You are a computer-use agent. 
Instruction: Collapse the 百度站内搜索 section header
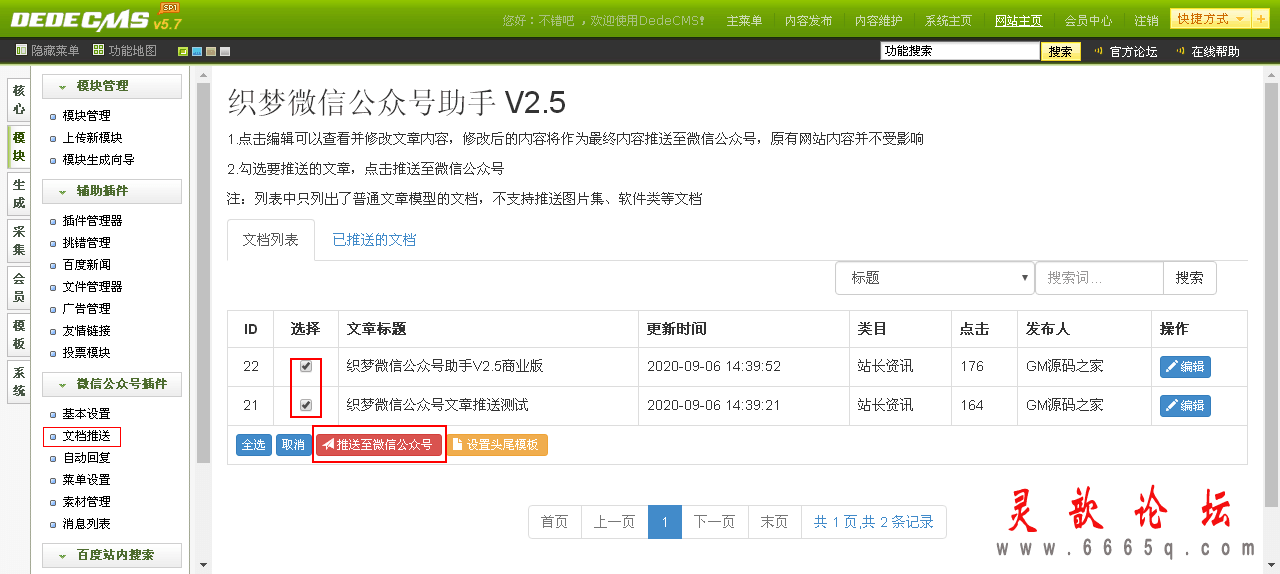coord(112,555)
